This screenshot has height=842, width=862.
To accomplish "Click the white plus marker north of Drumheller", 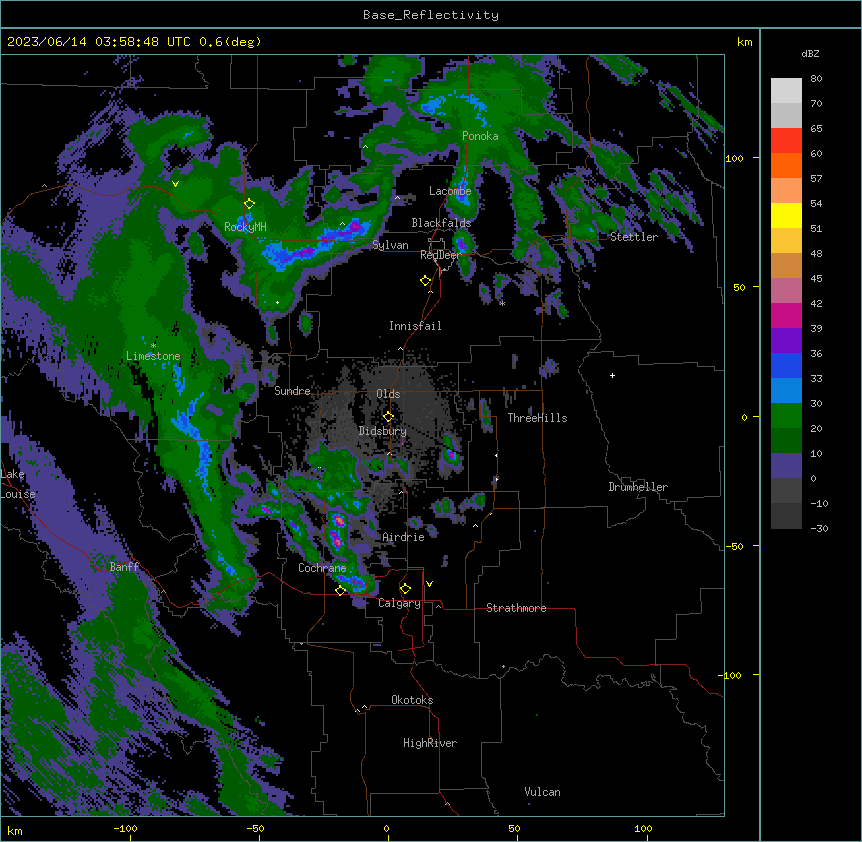I will [x=612, y=375].
